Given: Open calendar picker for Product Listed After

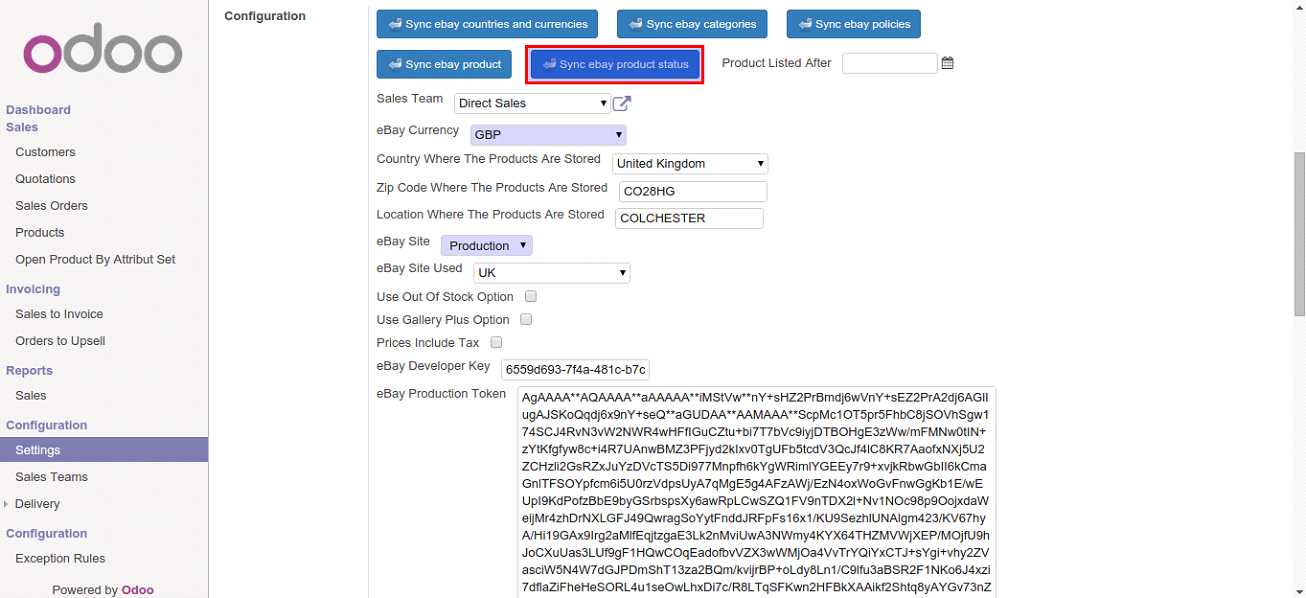Looking at the screenshot, I should click(947, 63).
